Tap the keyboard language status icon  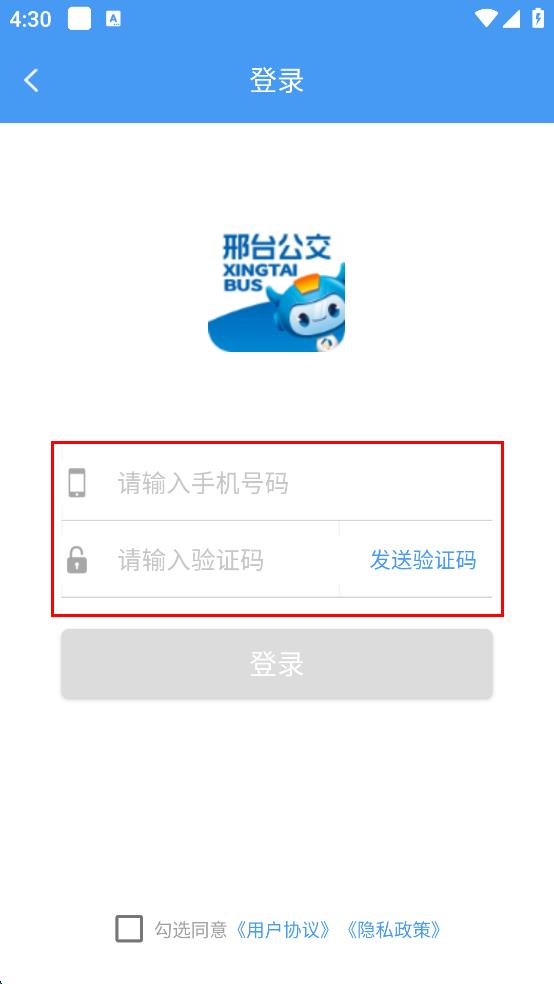114,19
